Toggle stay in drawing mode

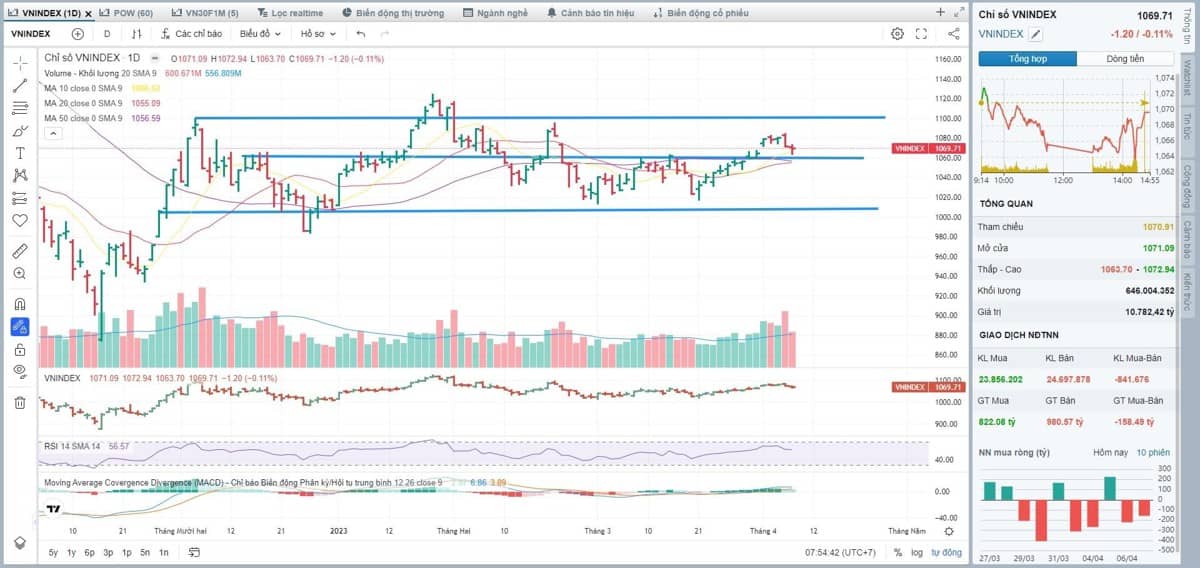[20, 326]
